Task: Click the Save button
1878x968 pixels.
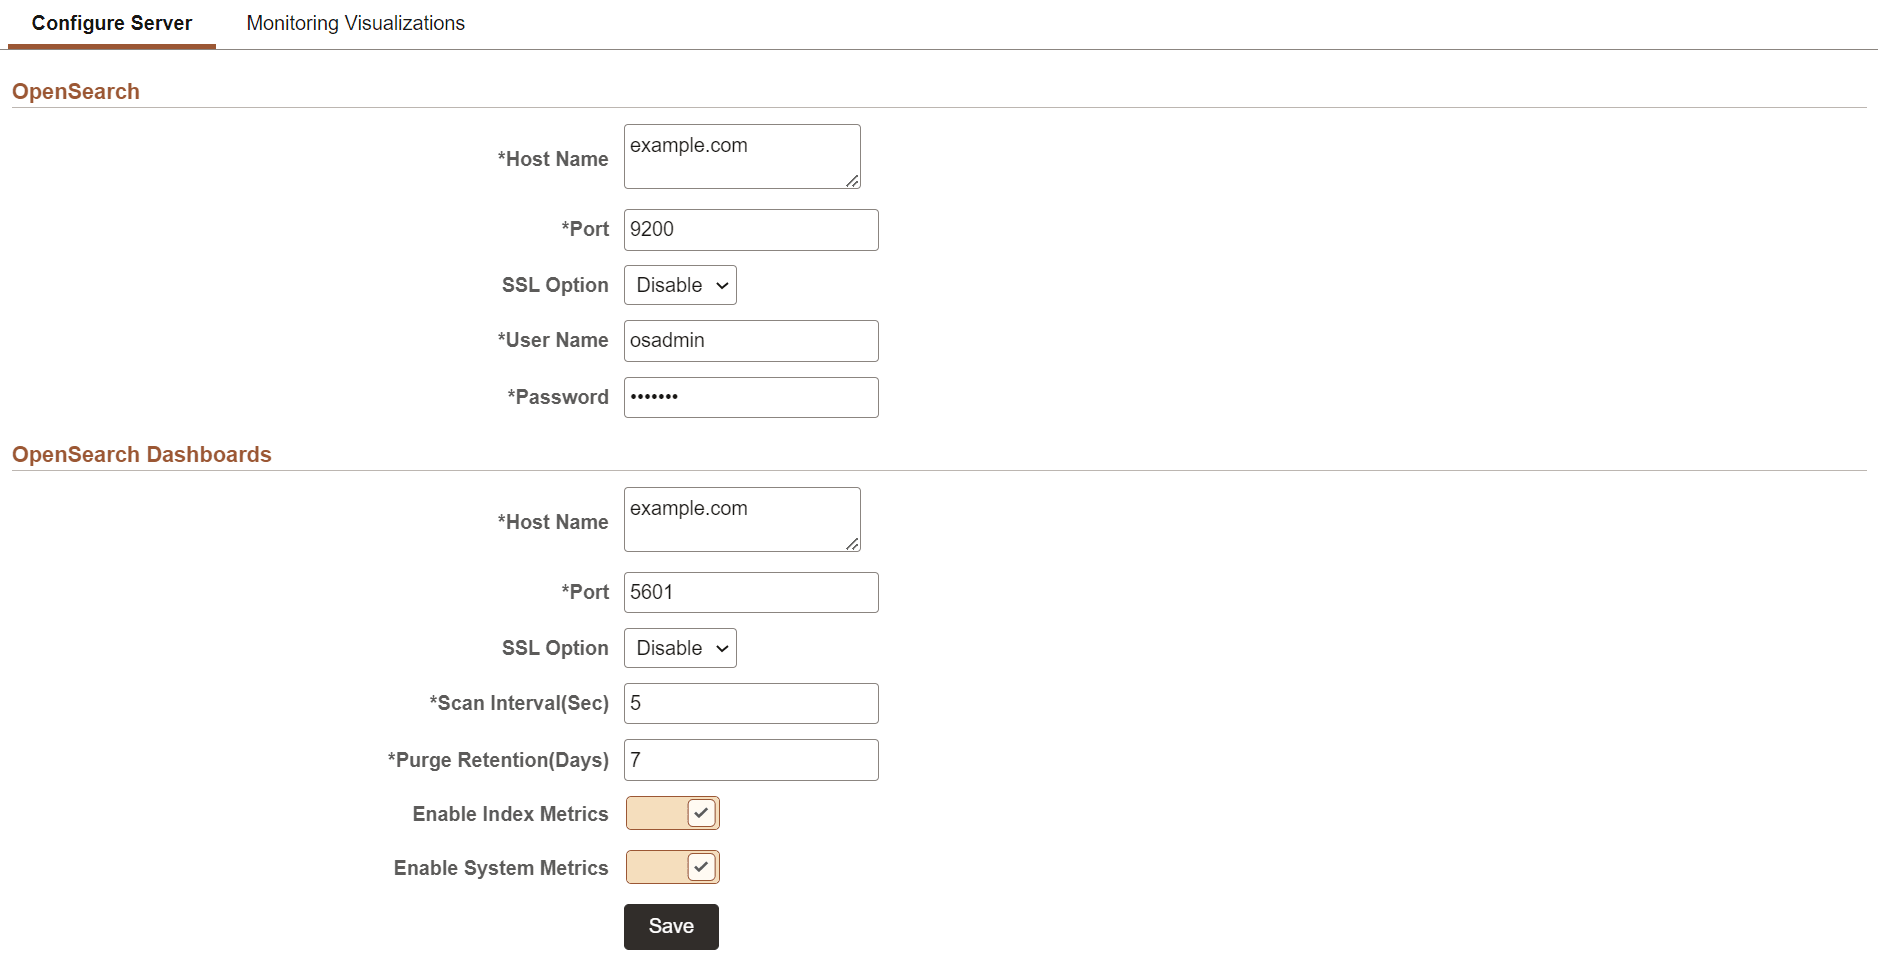Action: (x=670, y=926)
